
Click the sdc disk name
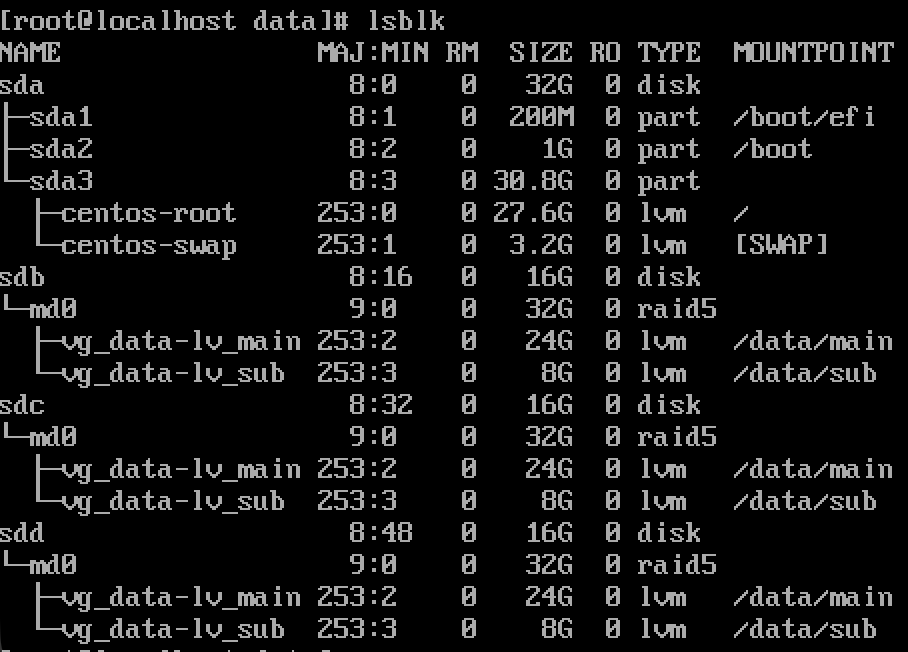tap(23, 405)
